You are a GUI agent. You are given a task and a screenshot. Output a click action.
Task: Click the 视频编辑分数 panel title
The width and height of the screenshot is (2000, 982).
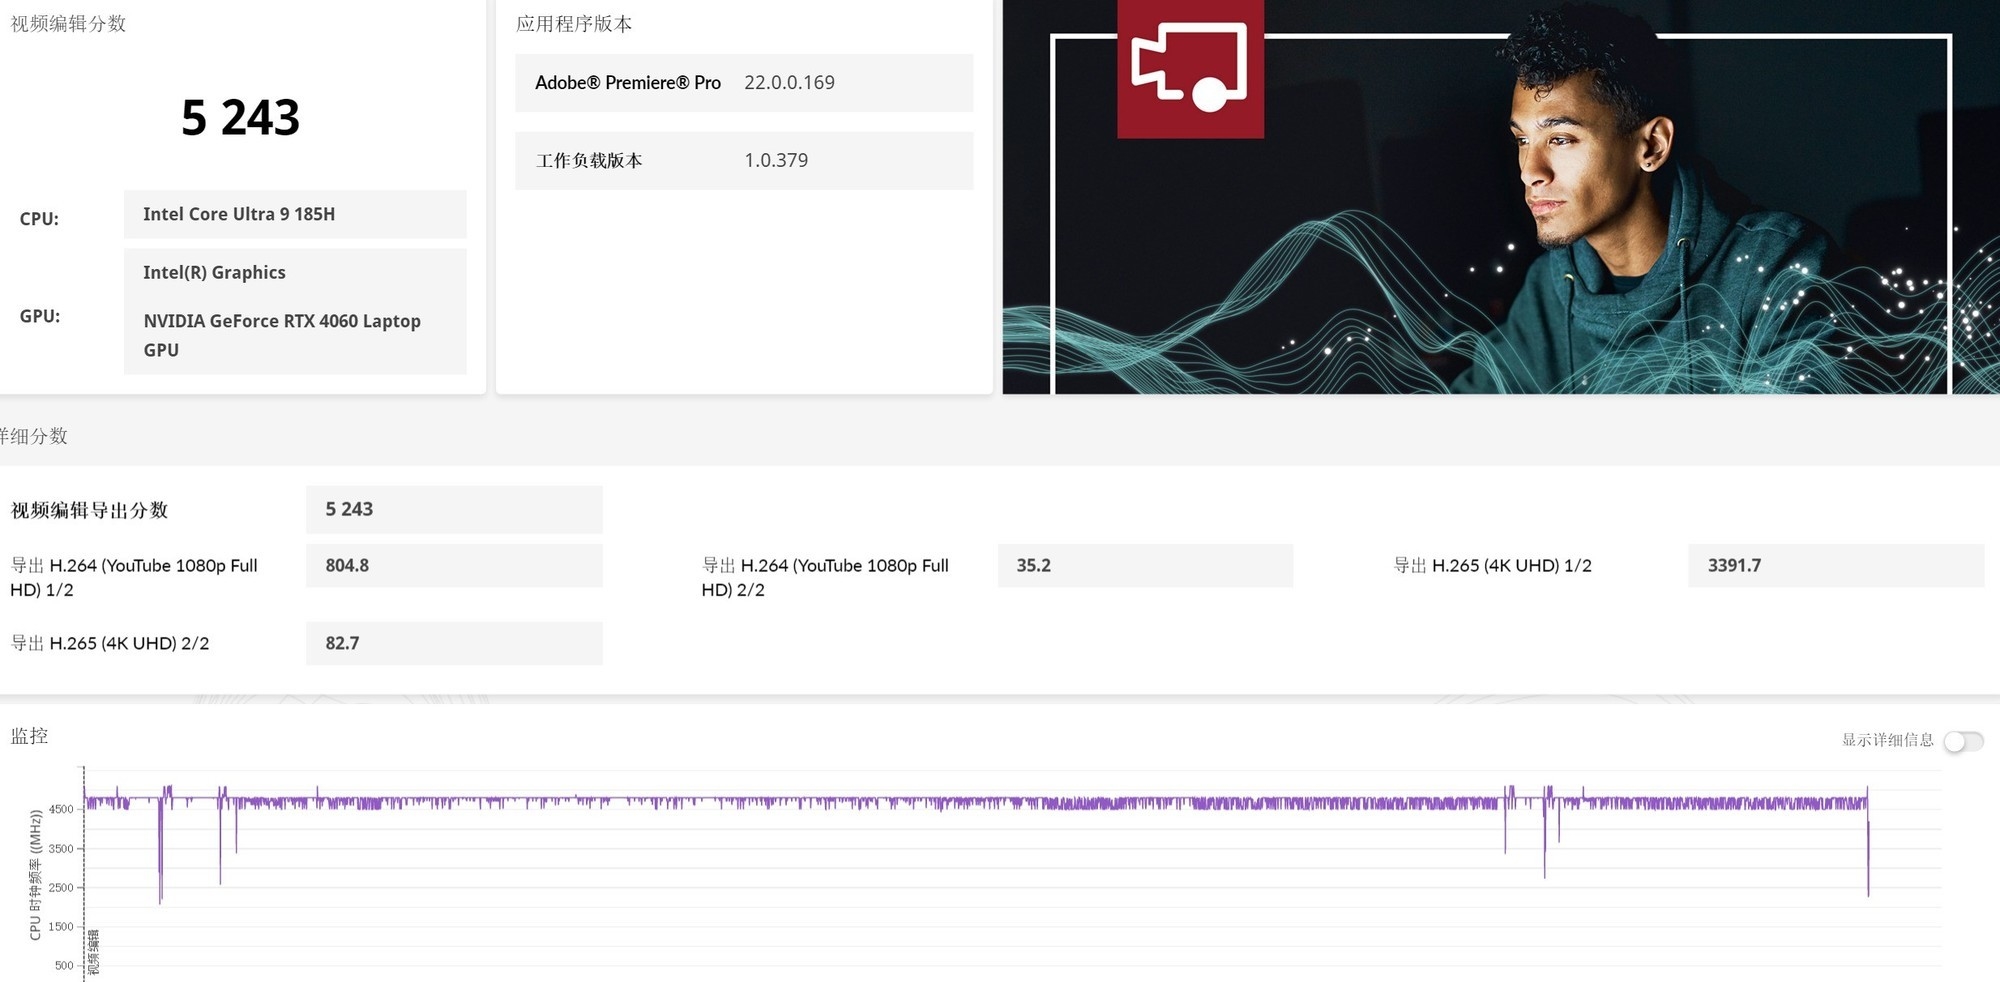click(x=68, y=24)
